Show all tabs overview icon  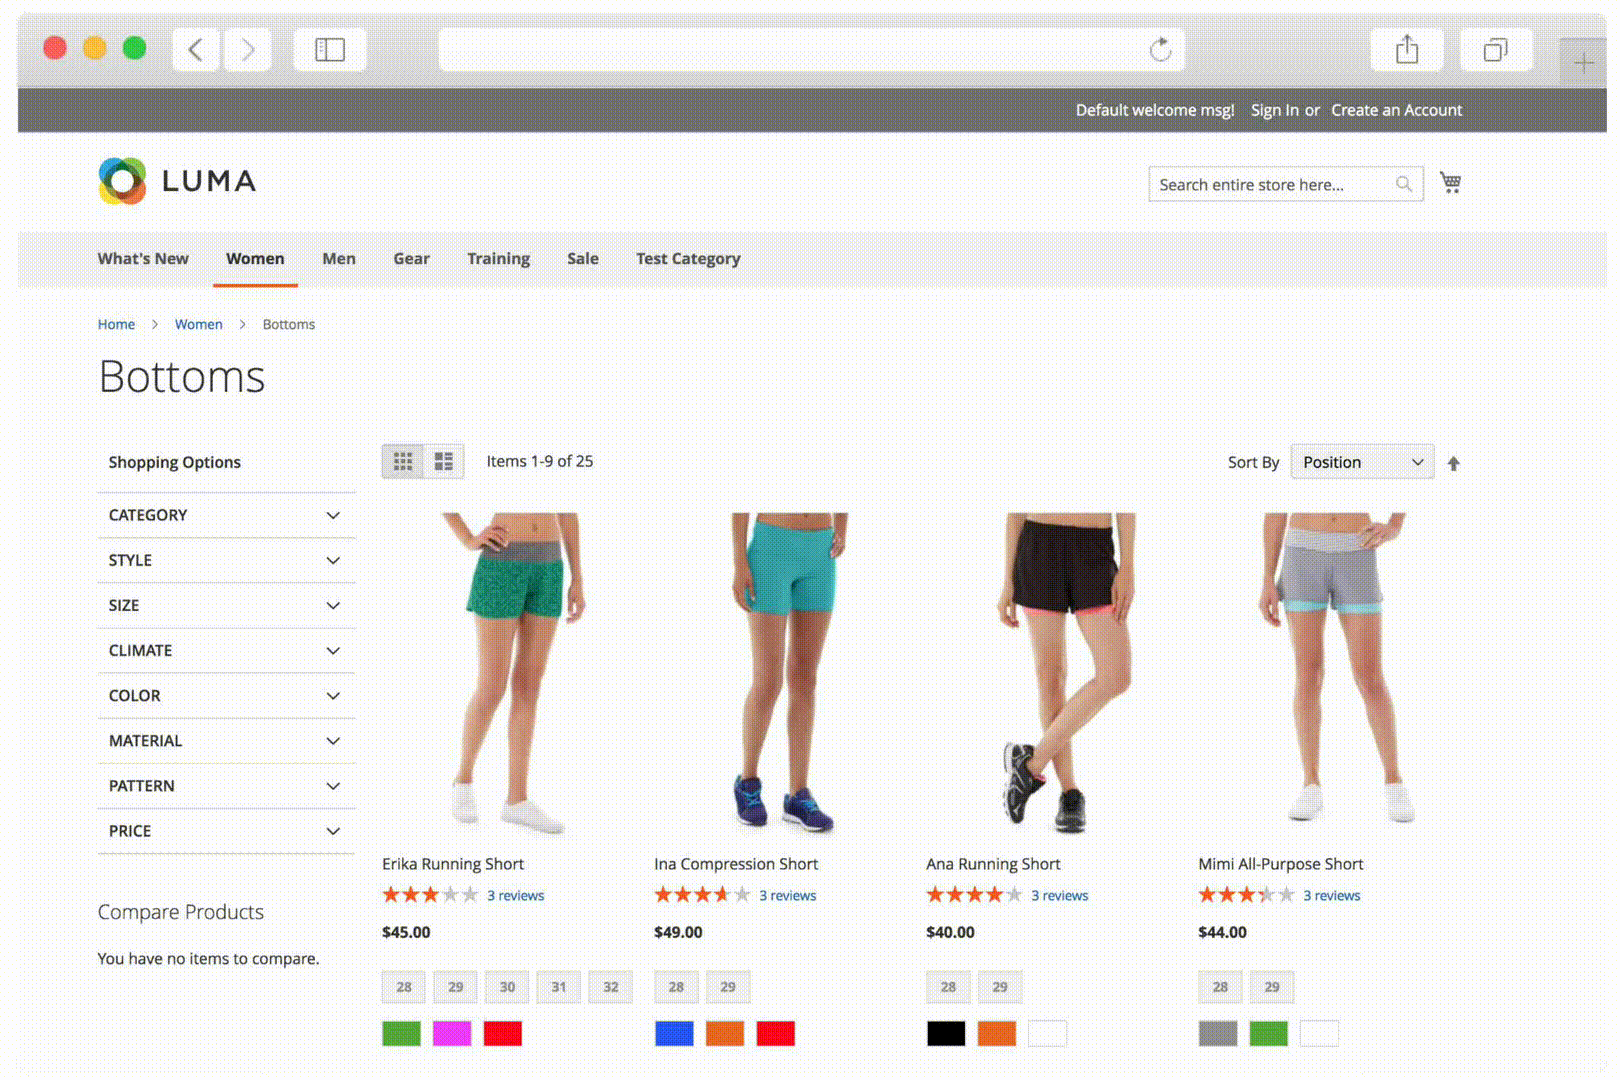pos(1496,49)
